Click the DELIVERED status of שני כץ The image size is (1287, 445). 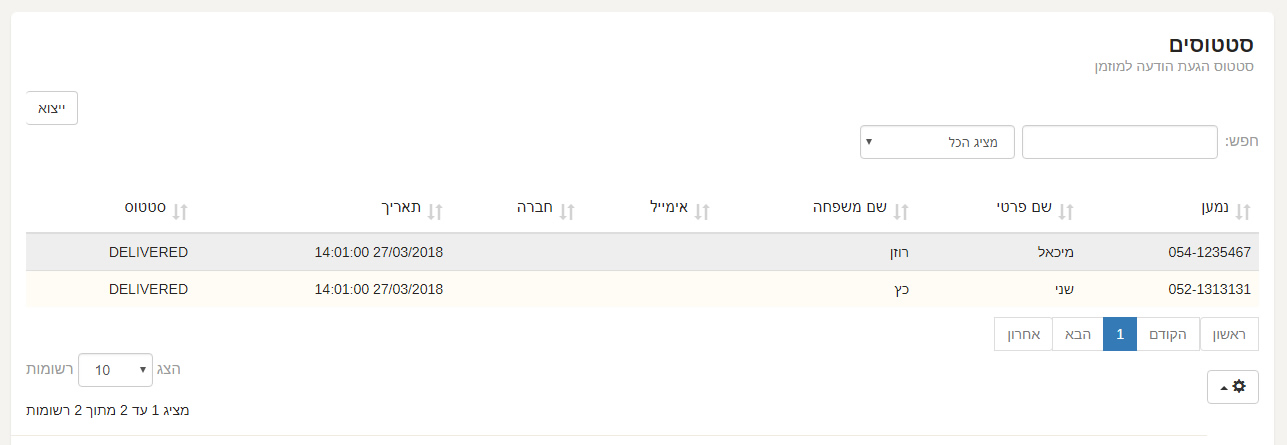coord(148,289)
